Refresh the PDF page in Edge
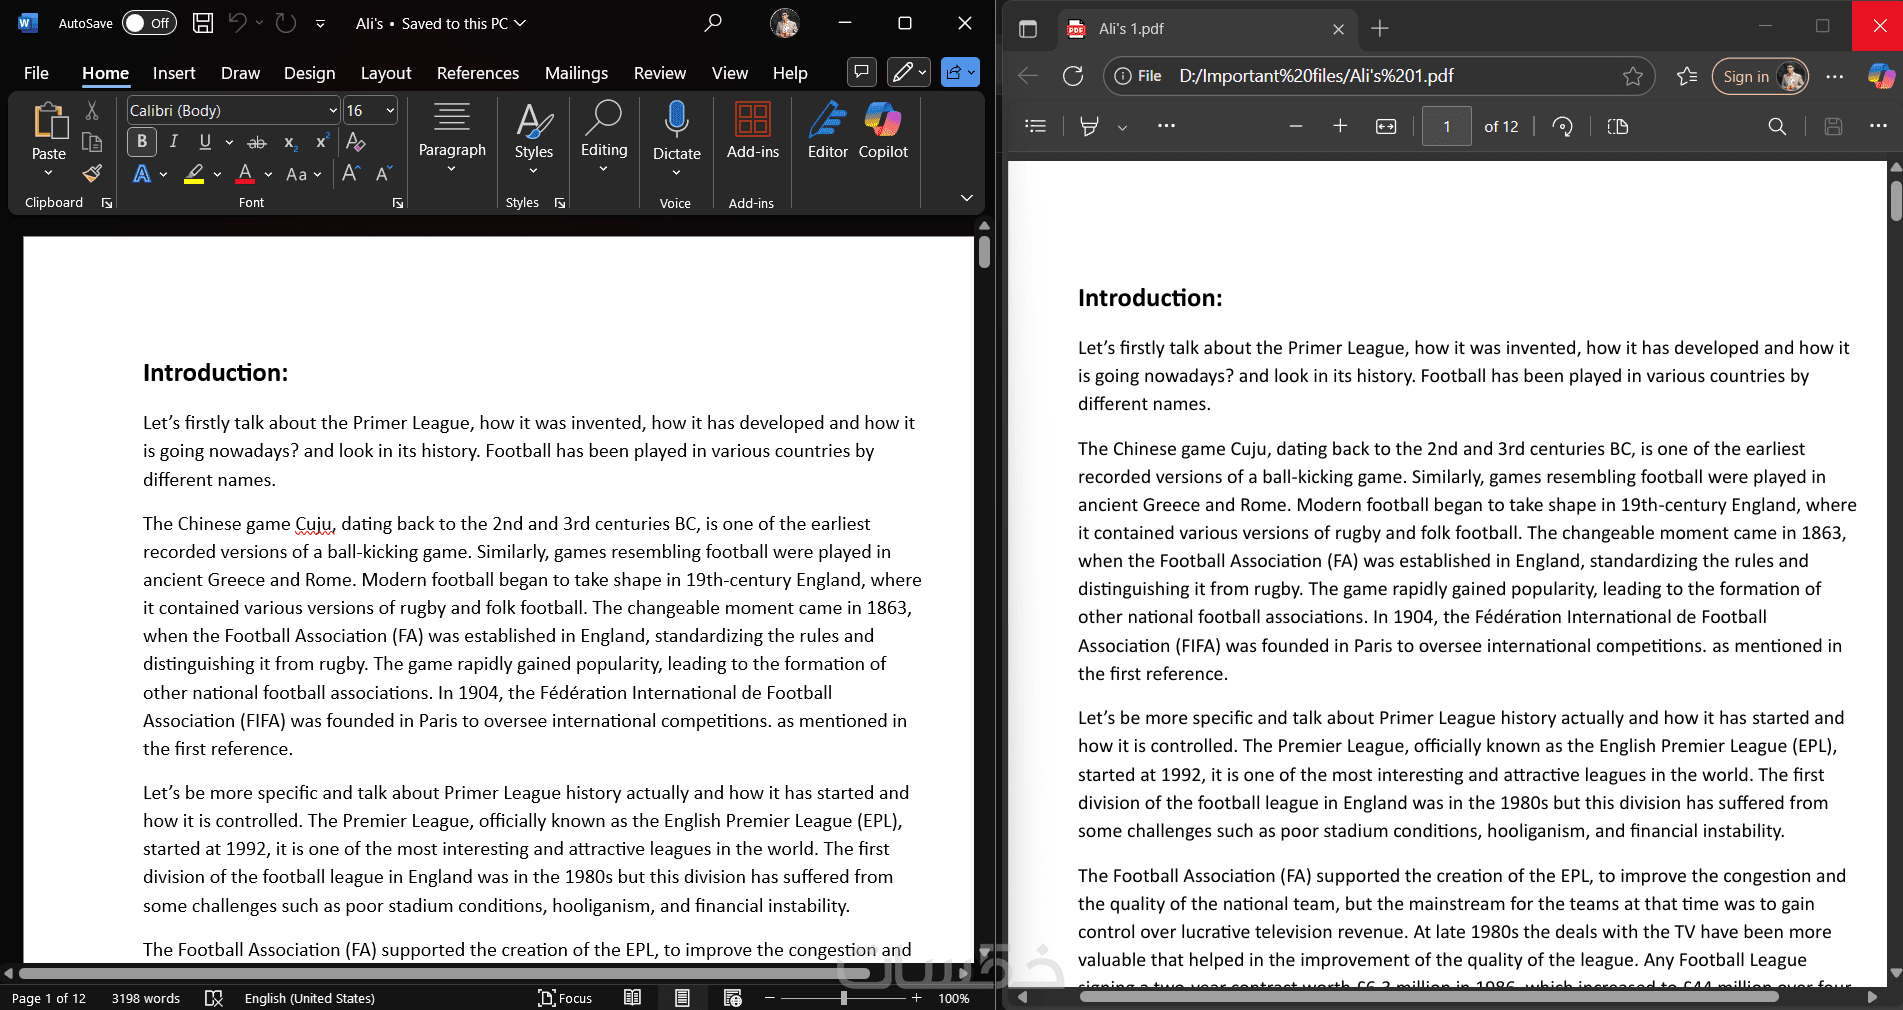Image resolution: width=1903 pixels, height=1010 pixels. pyautogui.click(x=1073, y=76)
